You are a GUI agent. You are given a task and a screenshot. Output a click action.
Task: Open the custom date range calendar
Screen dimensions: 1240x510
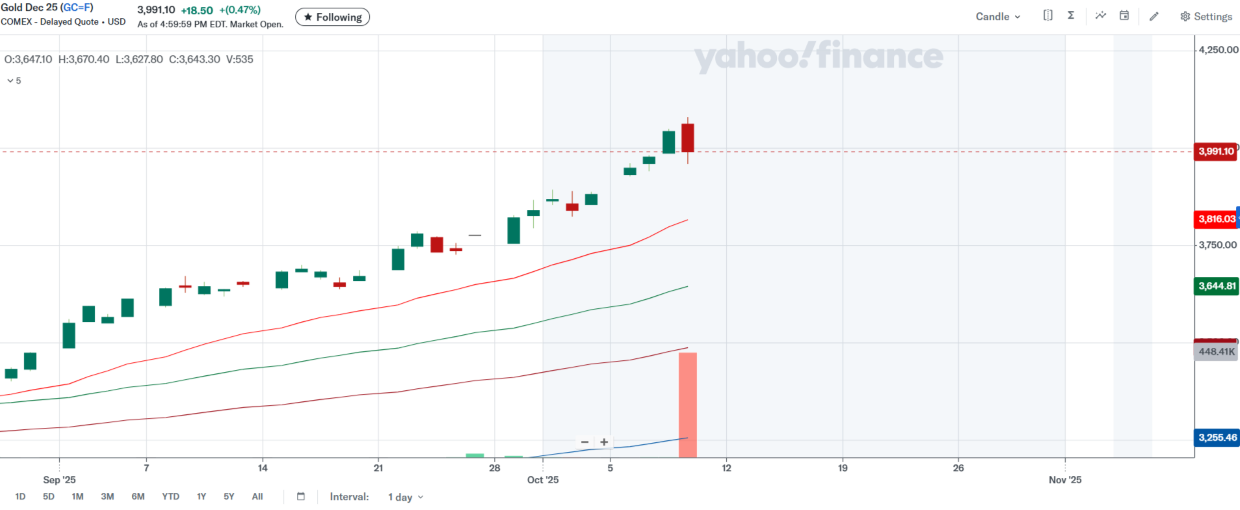point(301,497)
